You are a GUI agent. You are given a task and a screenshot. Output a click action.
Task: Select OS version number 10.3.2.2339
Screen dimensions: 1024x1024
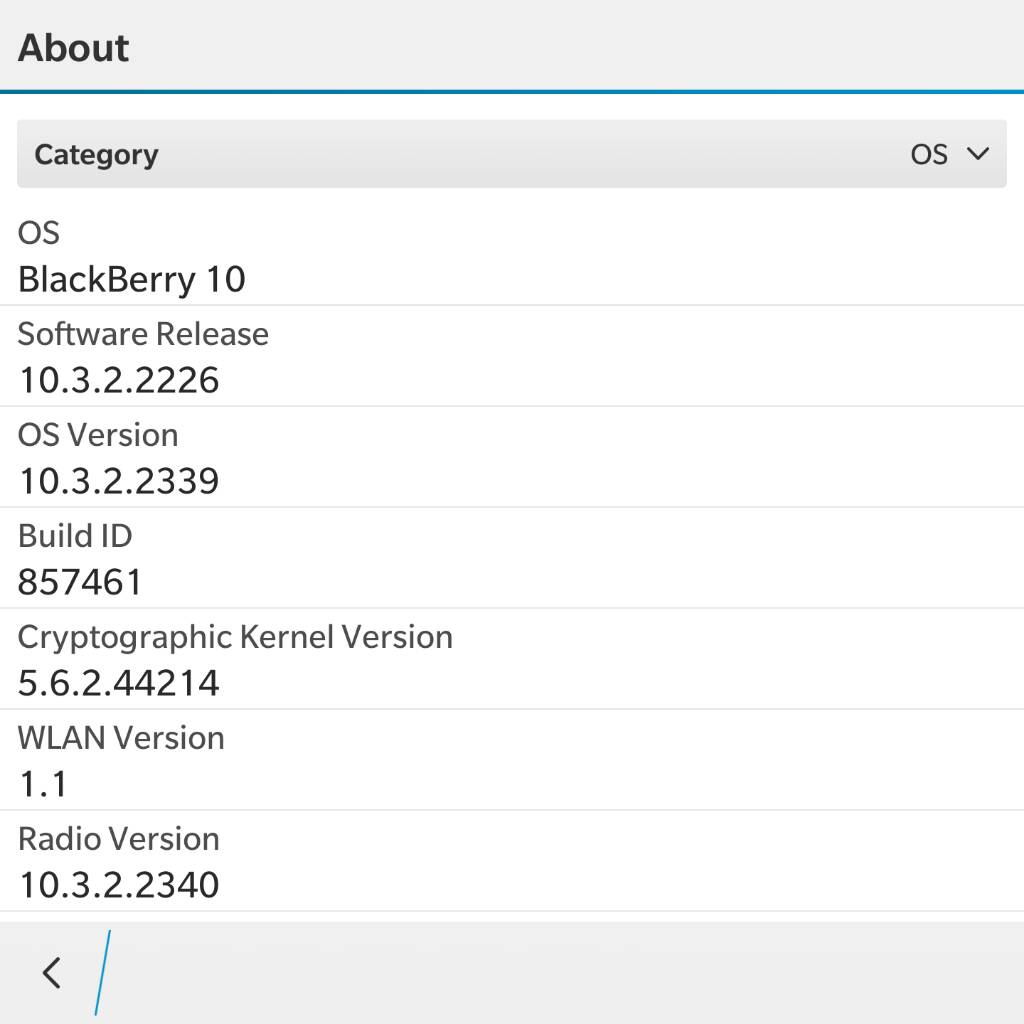coord(119,481)
